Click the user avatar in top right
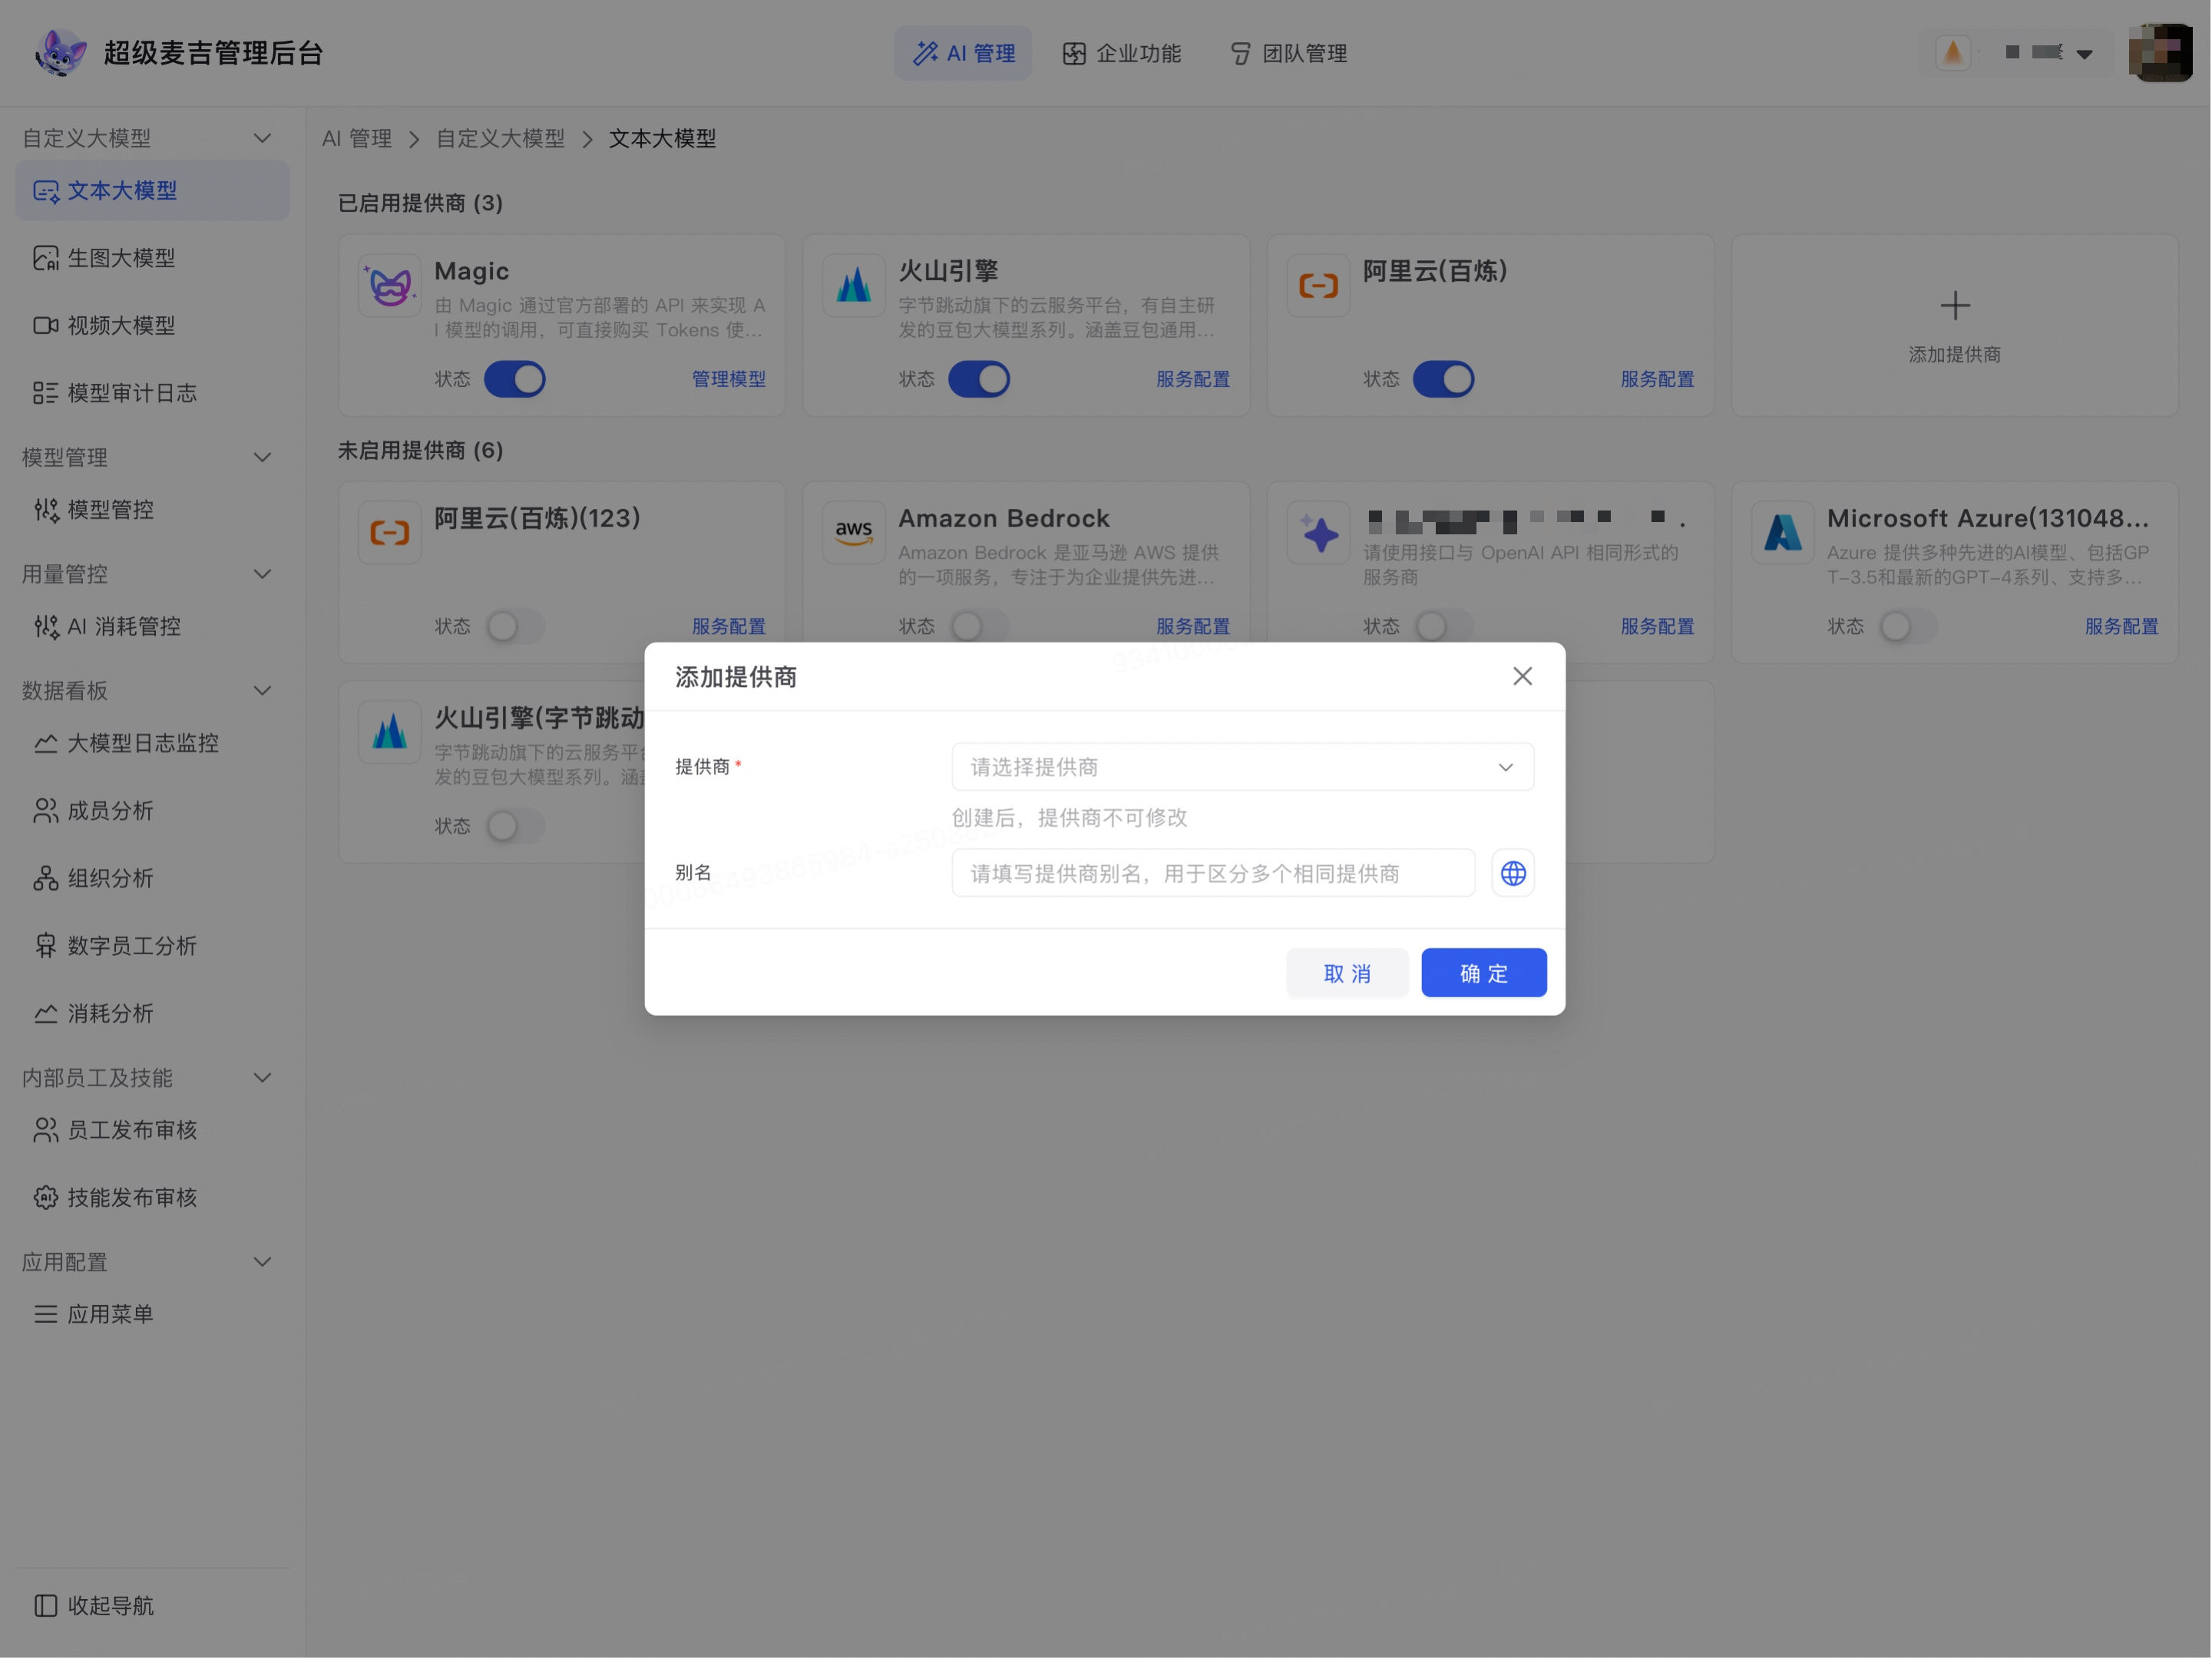The height and width of the screenshot is (1659, 2212). tap(2160, 53)
